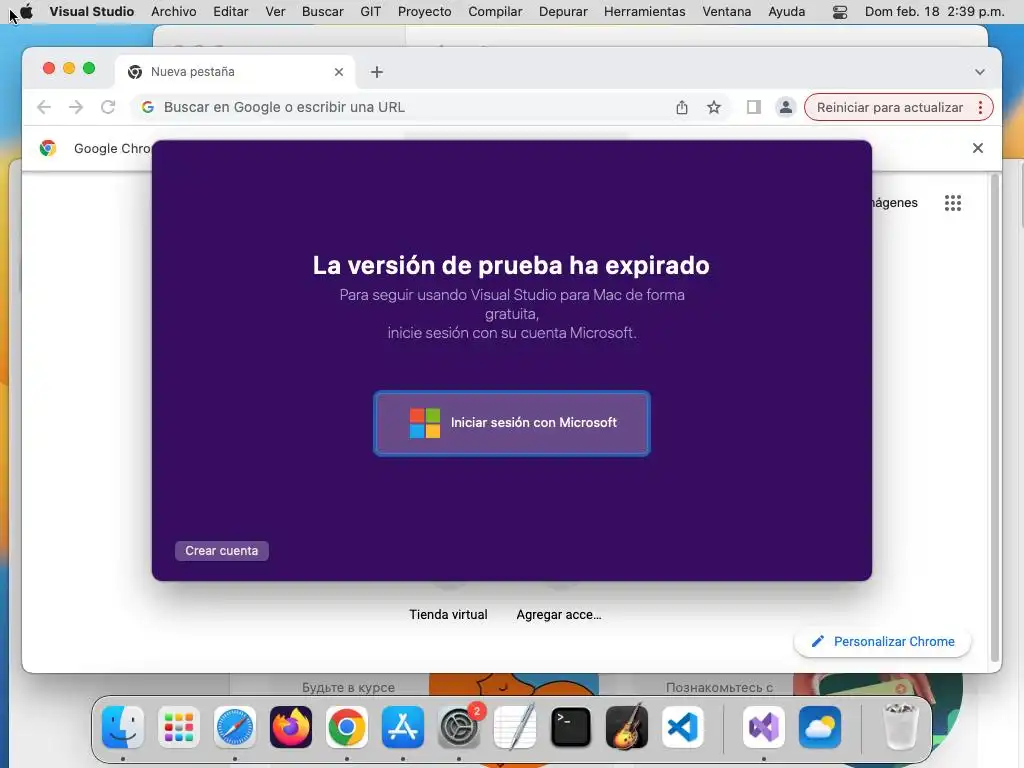Reload the Chrome page
The height and width of the screenshot is (768, 1024).
[x=108, y=107]
